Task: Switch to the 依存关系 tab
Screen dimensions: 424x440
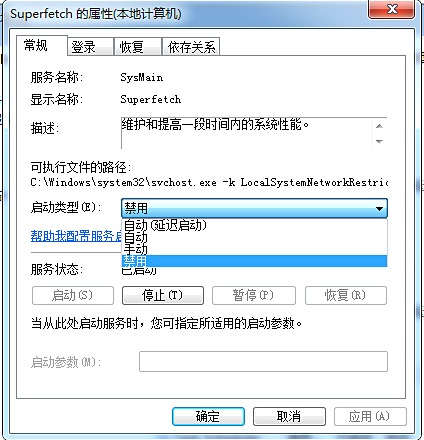Action: 191,47
